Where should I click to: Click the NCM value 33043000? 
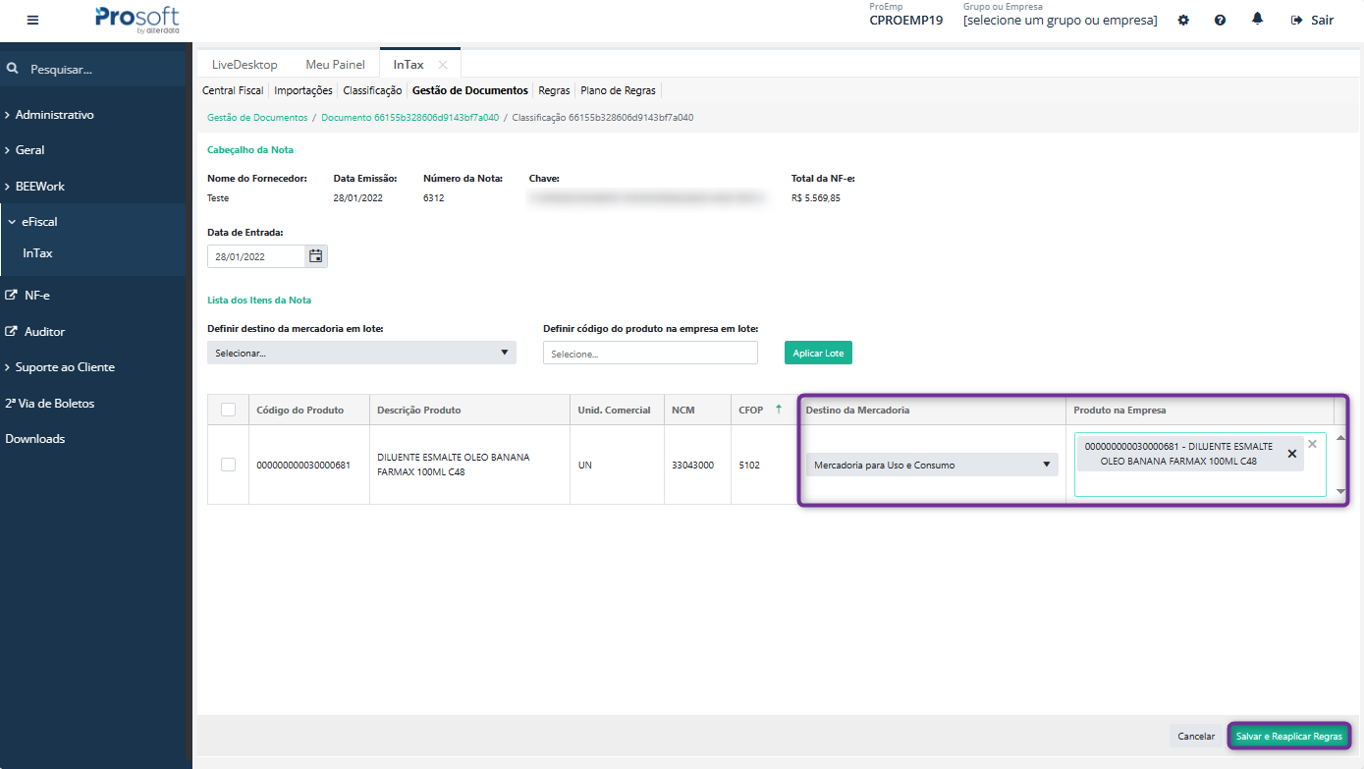(x=693, y=465)
